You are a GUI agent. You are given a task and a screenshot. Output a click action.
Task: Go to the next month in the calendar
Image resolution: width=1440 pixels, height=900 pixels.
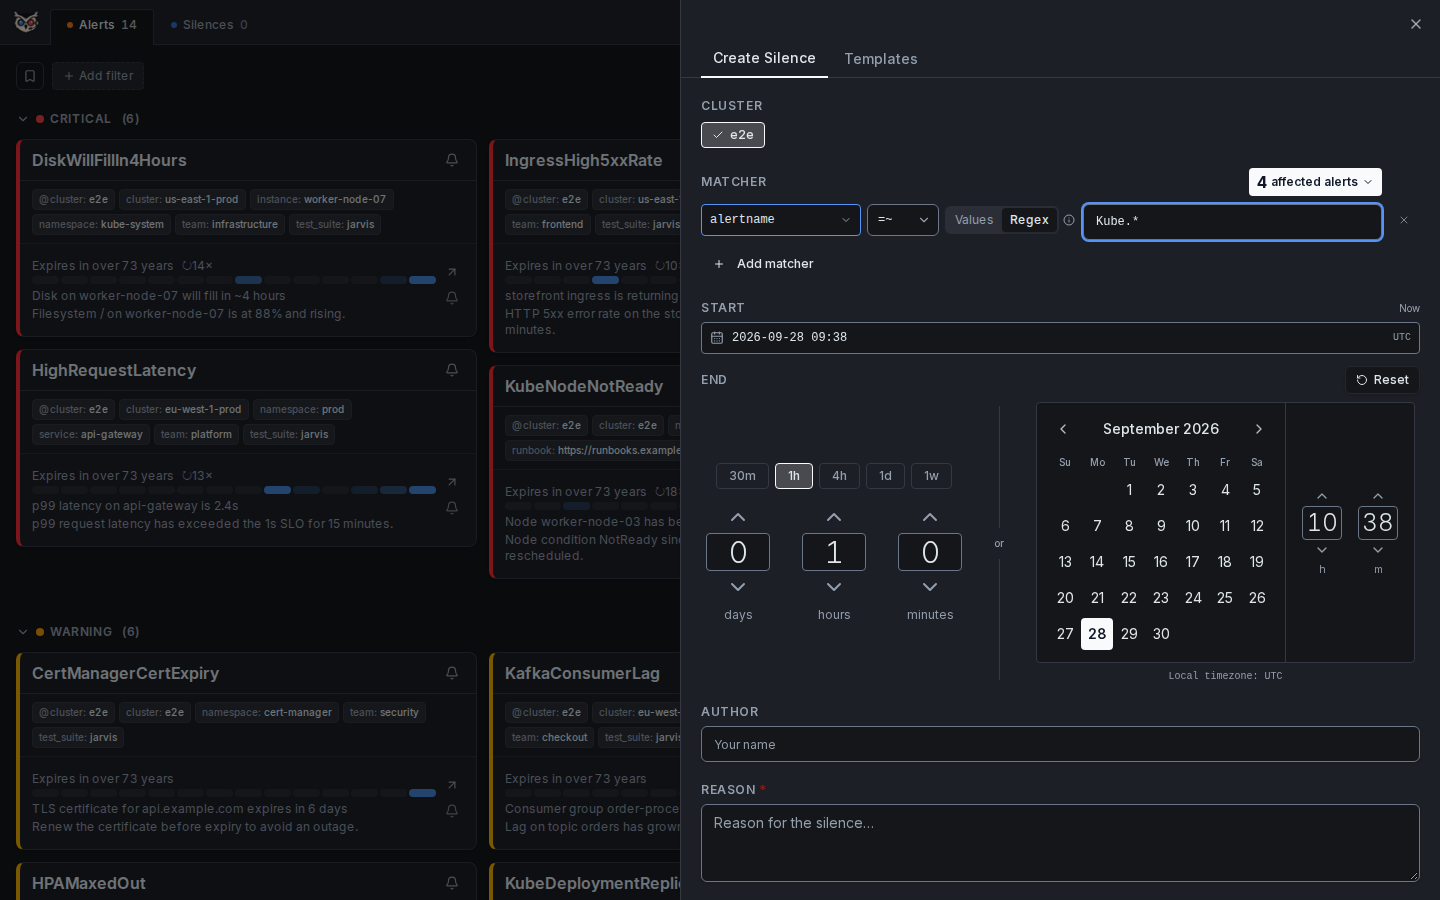click(x=1259, y=429)
